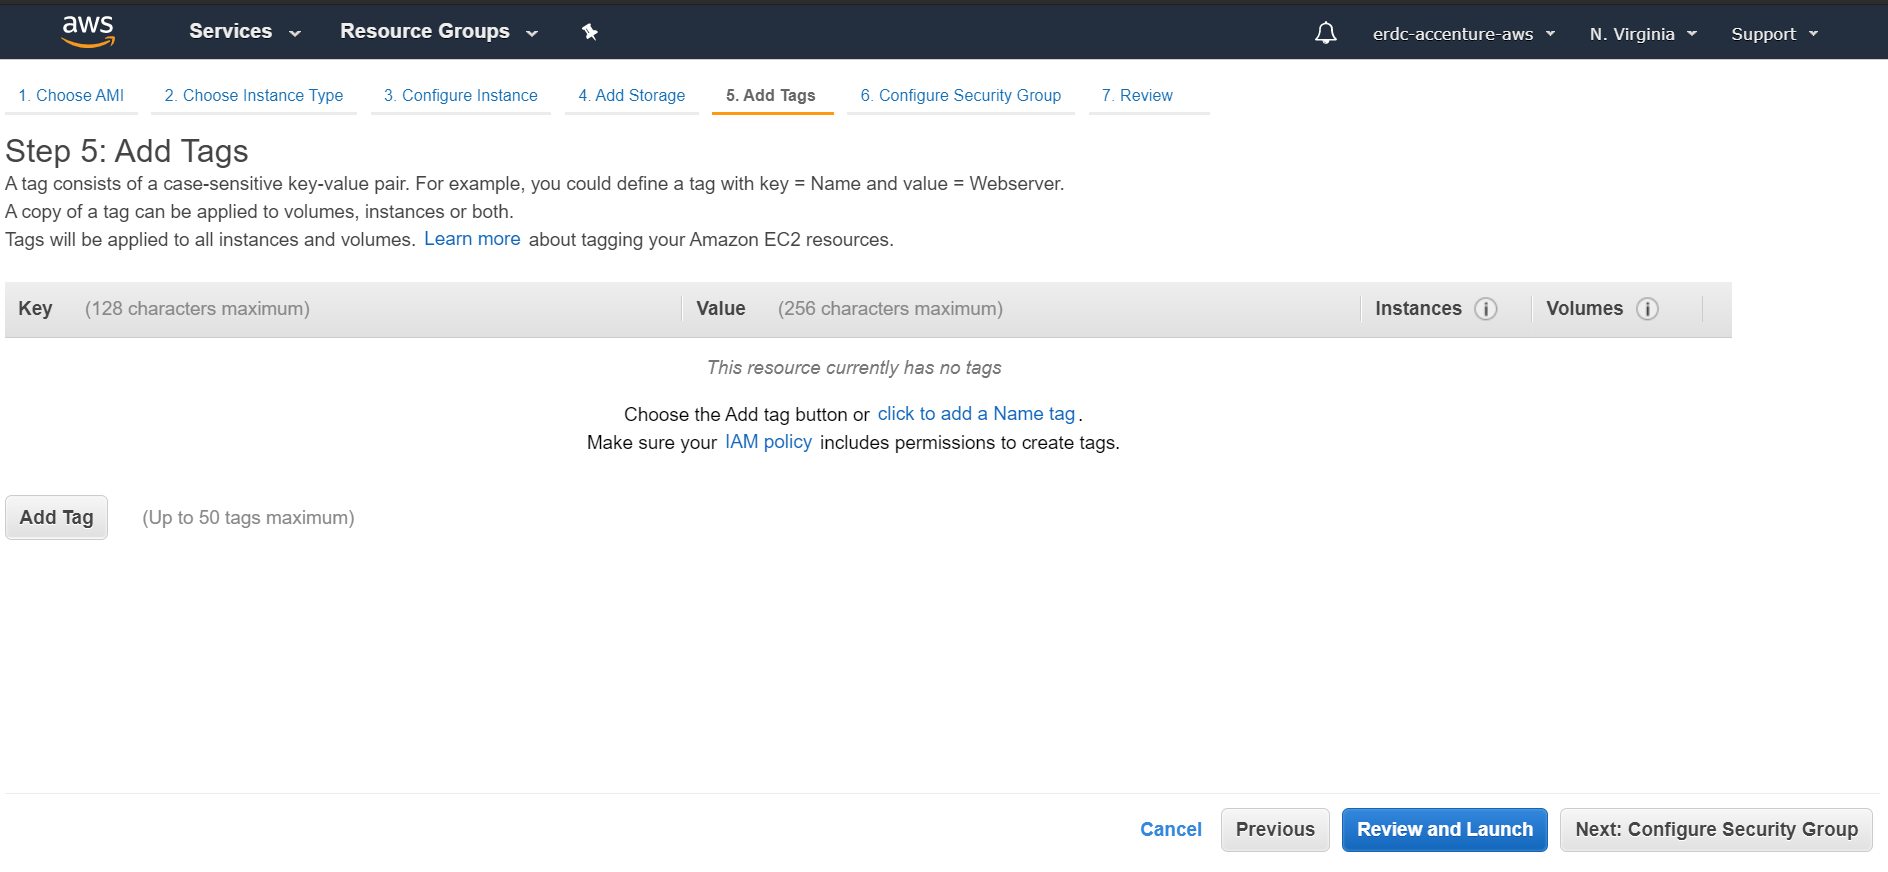Click the Review and Launch button

click(x=1444, y=830)
